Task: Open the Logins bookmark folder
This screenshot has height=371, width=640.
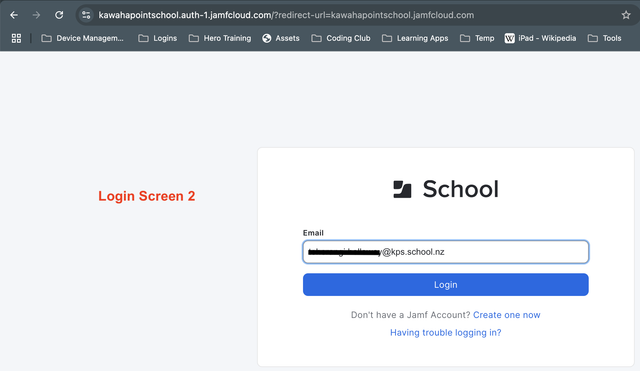Action: pyautogui.click(x=158, y=38)
